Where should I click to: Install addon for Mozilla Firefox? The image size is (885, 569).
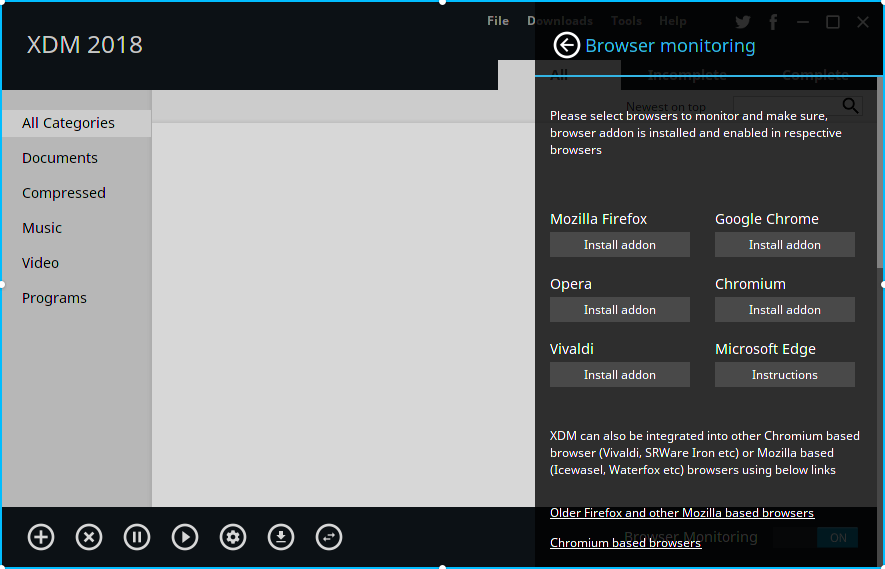click(620, 244)
